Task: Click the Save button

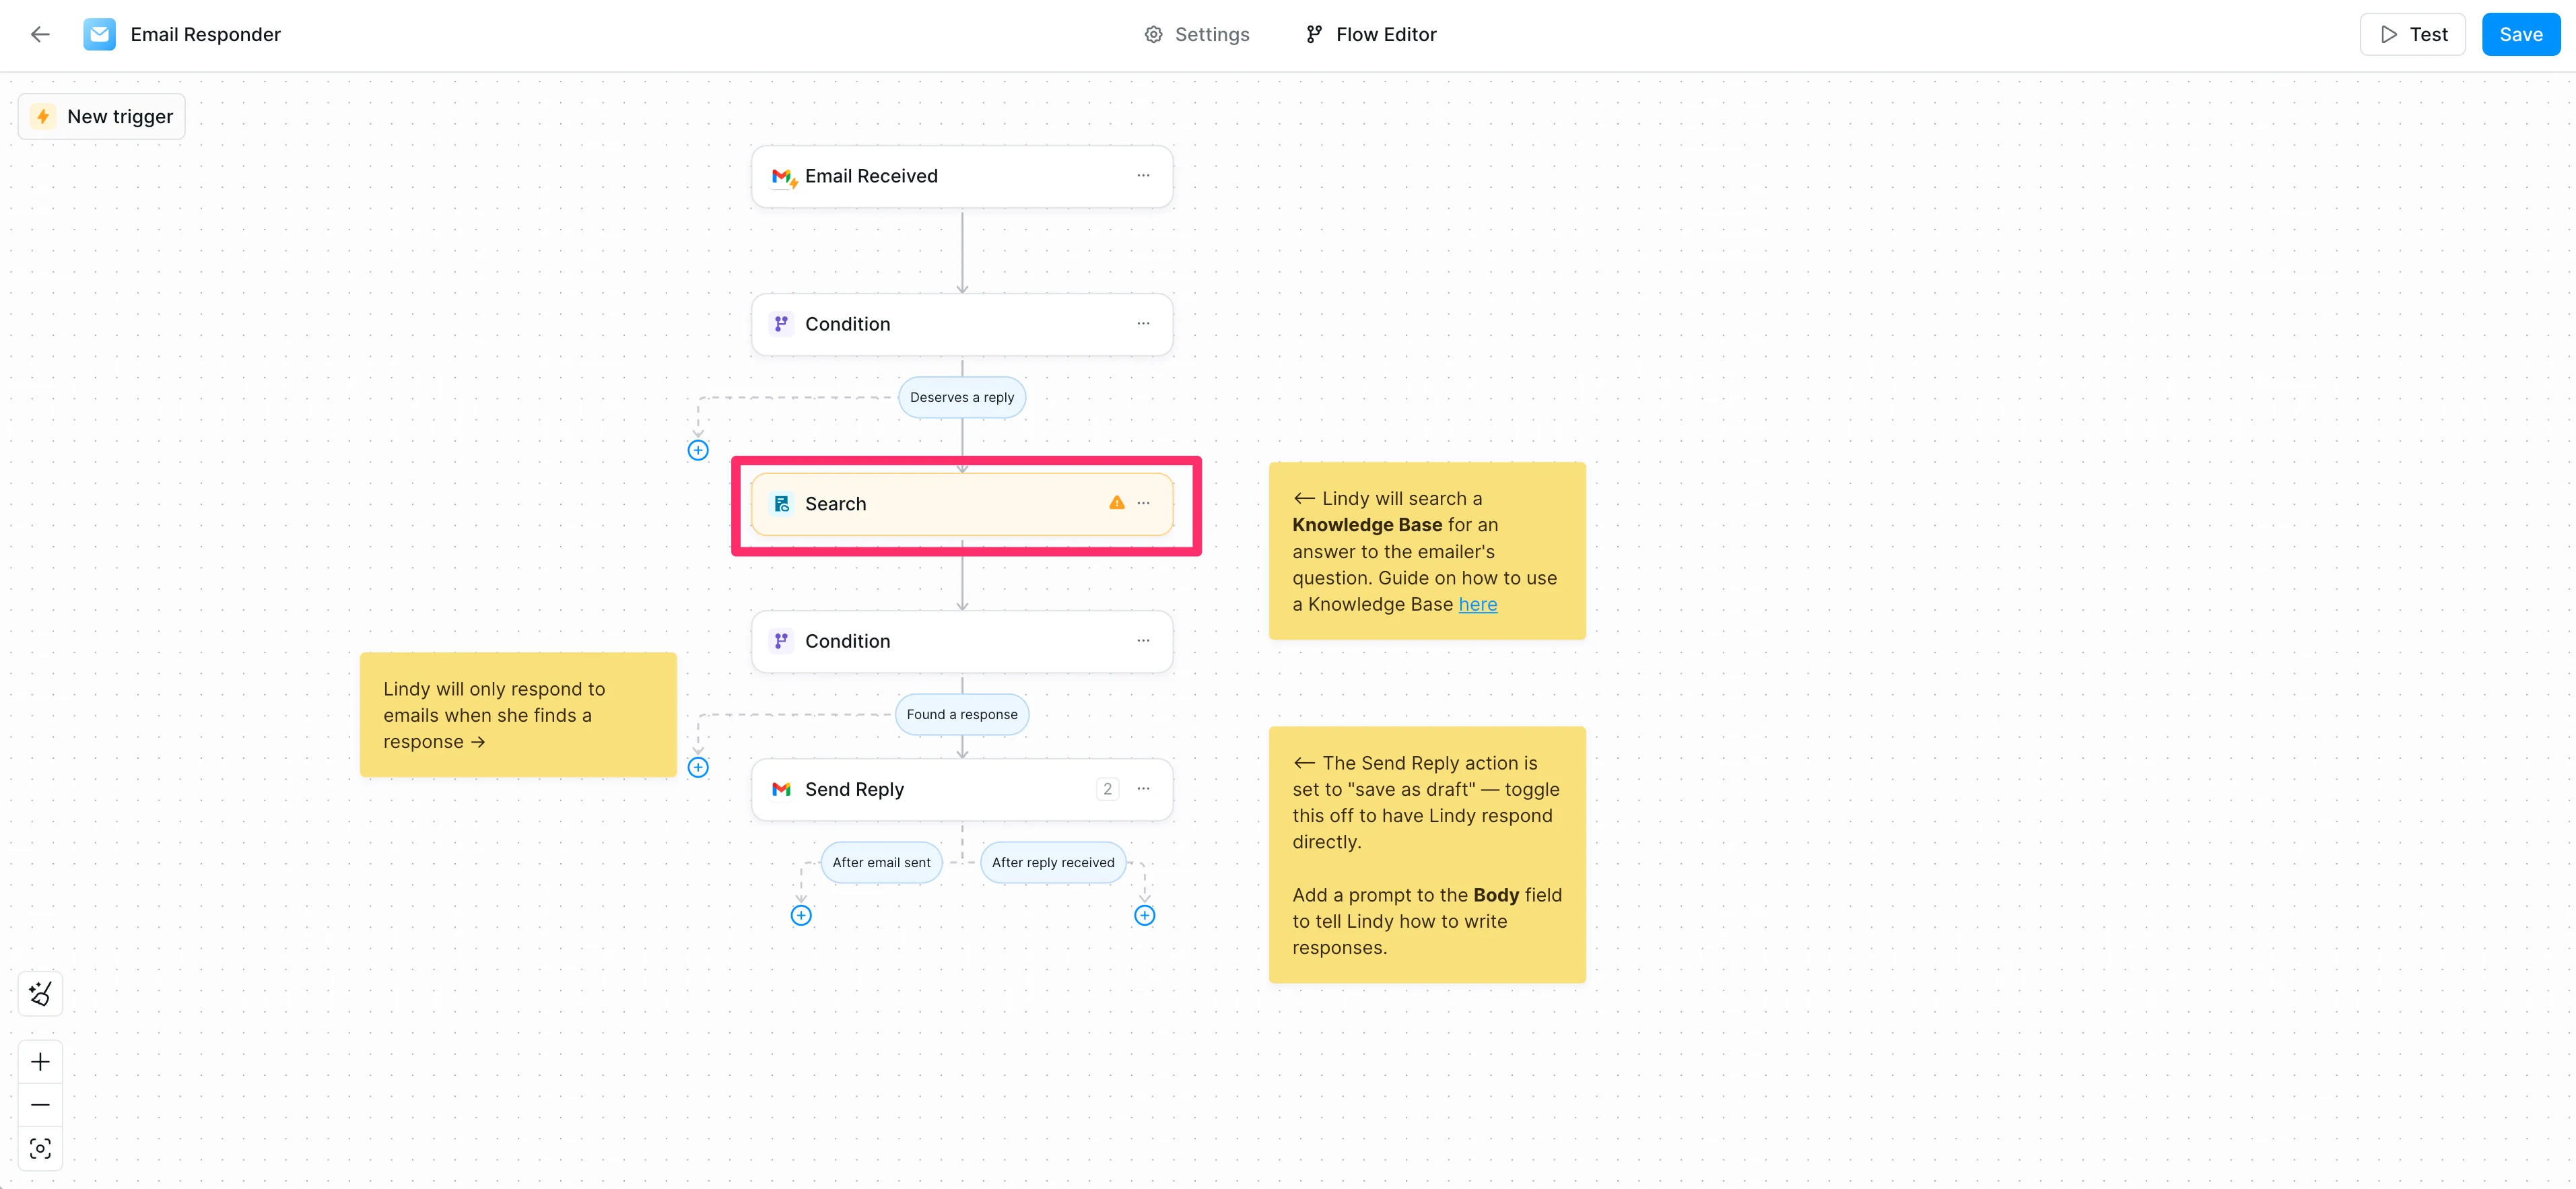Action: click(x=2520, y=34)
